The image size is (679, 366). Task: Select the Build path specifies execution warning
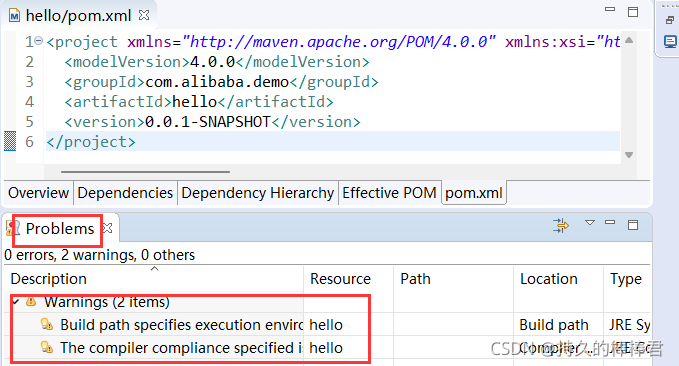point(181,325)
